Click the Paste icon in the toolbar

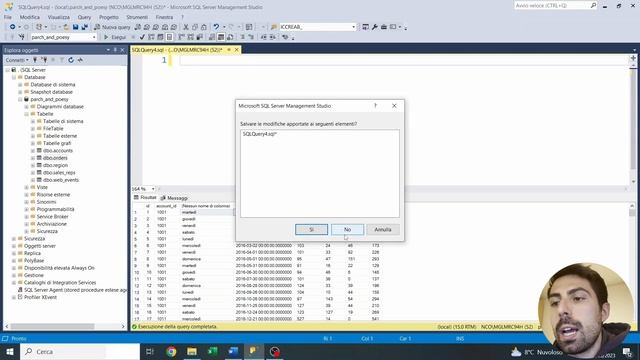tap(204, 27)
